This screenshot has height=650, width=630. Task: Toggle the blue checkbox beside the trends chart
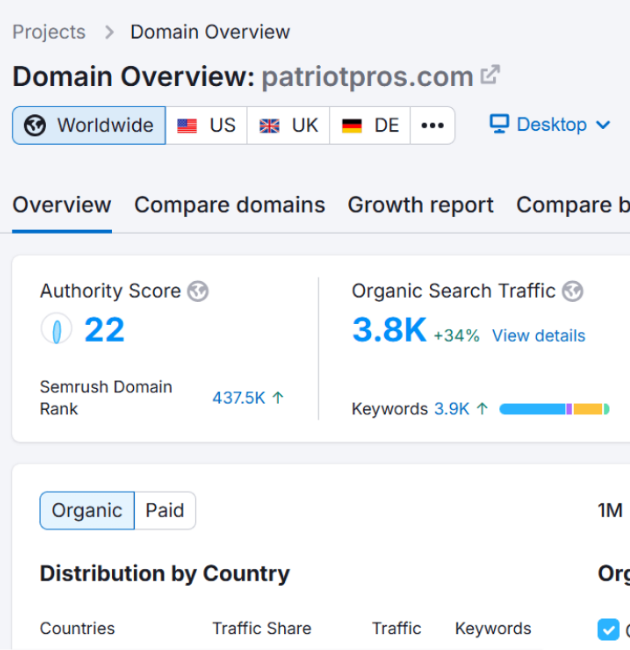point(608,629)
